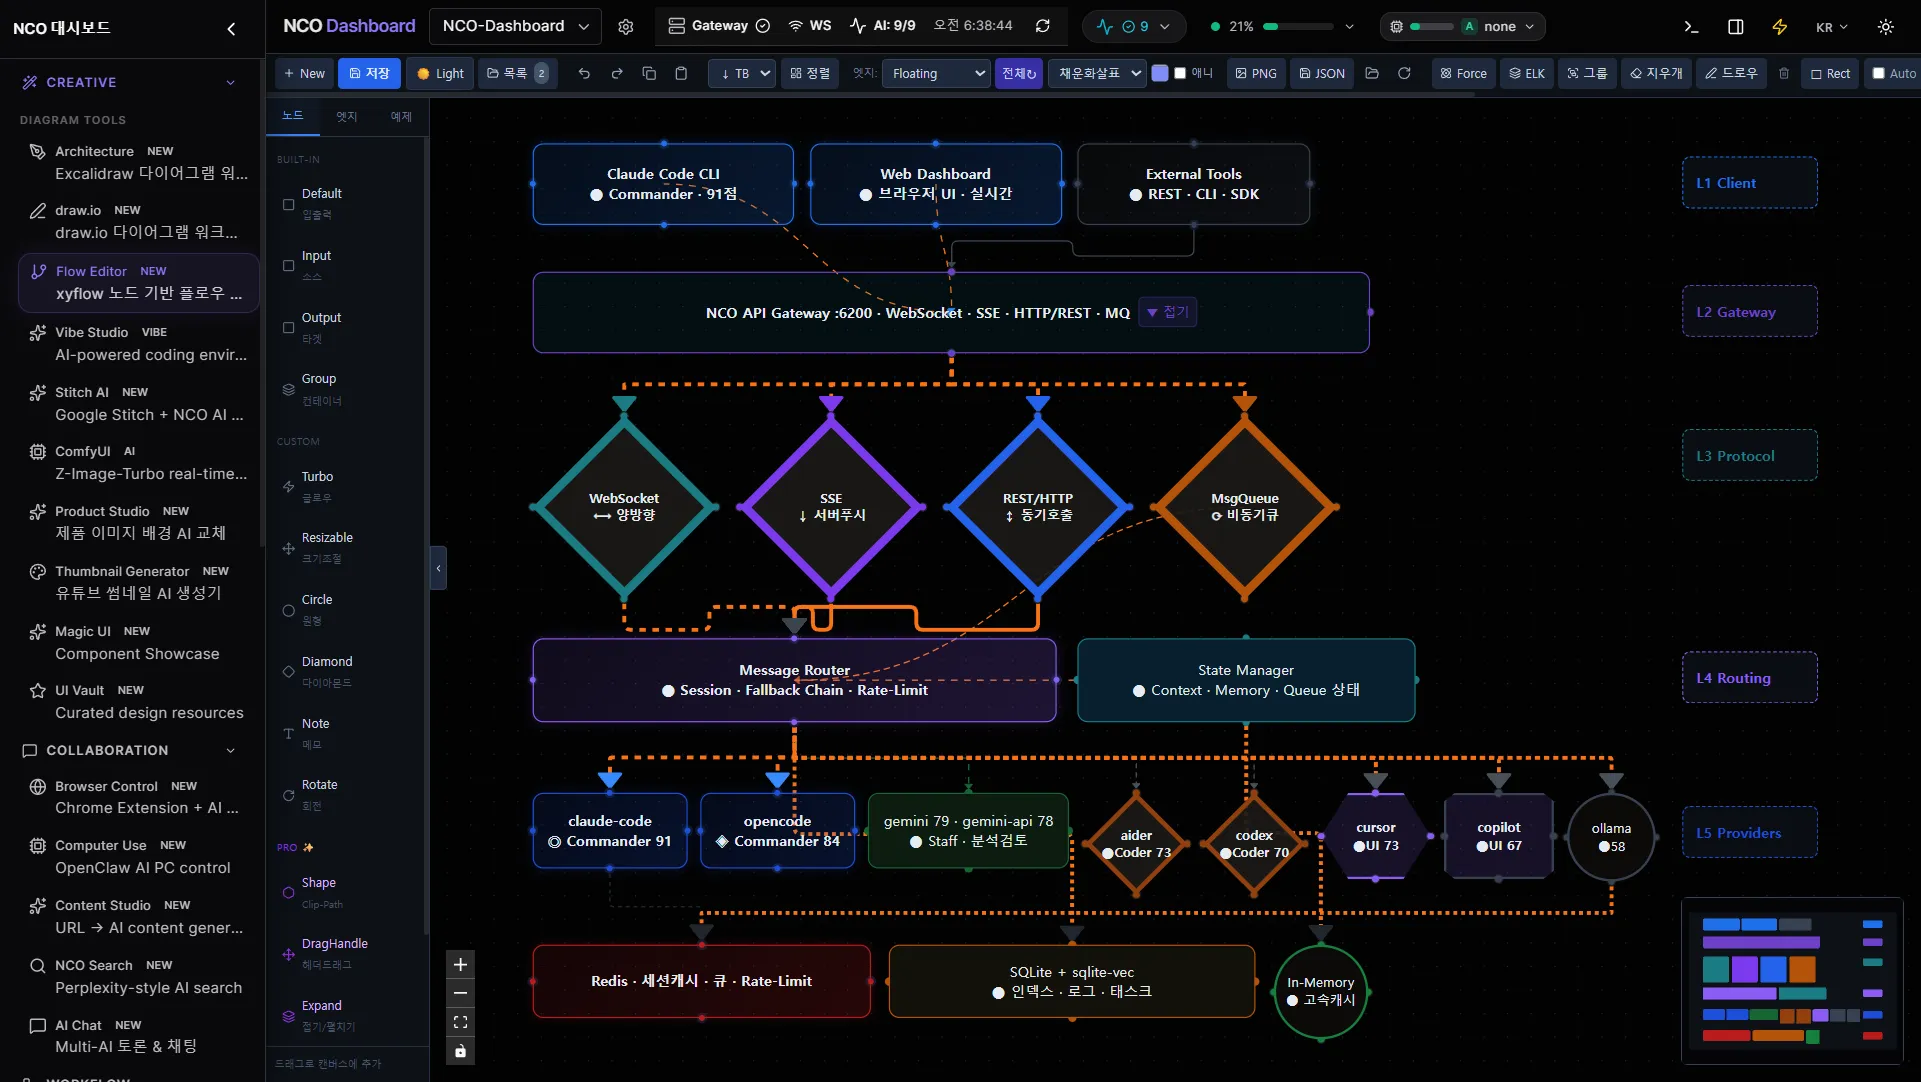Open the folder icon next to JSON
The height and width of the screenshot is (1082, 1921).
tap(1372, 73)
